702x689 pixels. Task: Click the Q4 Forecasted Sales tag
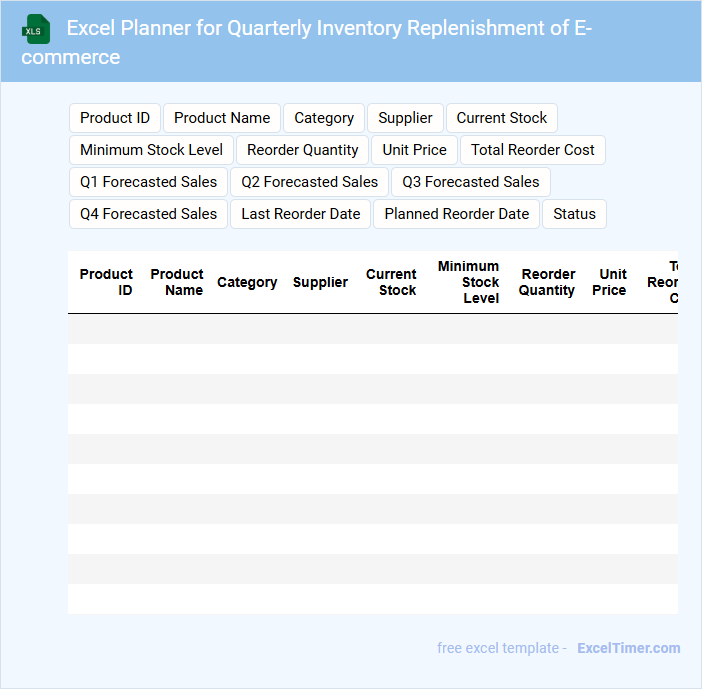[149, 214]
